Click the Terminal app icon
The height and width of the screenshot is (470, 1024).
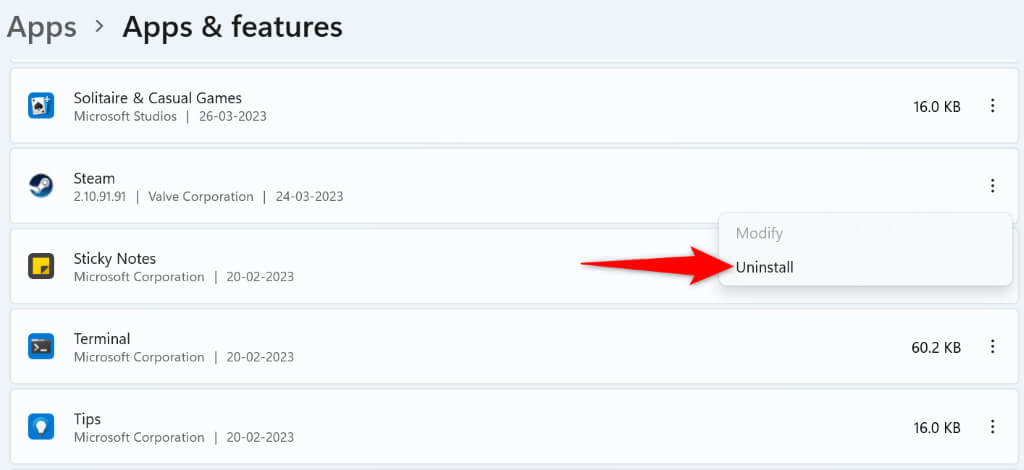(41, 346)
